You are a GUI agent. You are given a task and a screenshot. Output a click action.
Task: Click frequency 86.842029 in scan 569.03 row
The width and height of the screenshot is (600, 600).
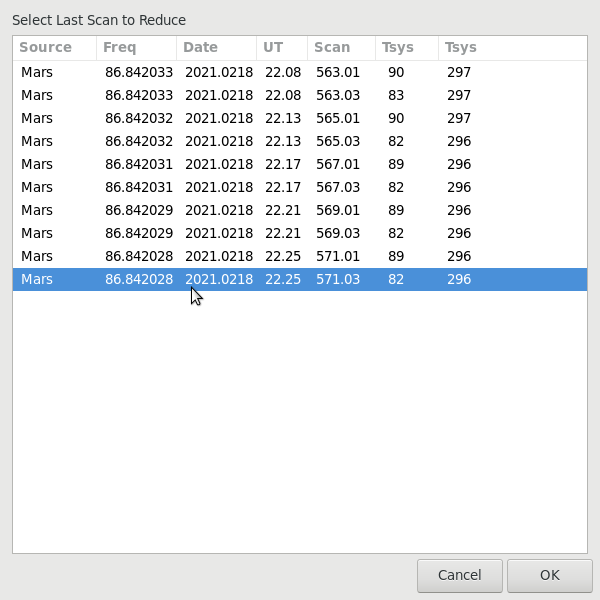(x=139, y=233)
